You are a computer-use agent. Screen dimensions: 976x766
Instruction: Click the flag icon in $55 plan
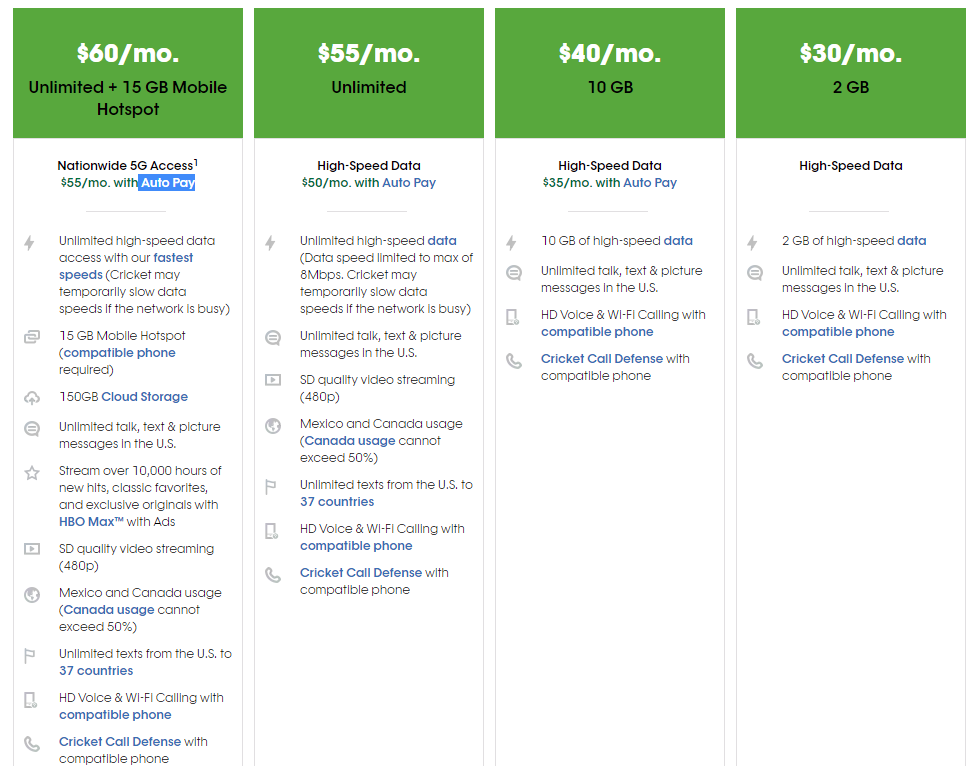tap(272, 487)
